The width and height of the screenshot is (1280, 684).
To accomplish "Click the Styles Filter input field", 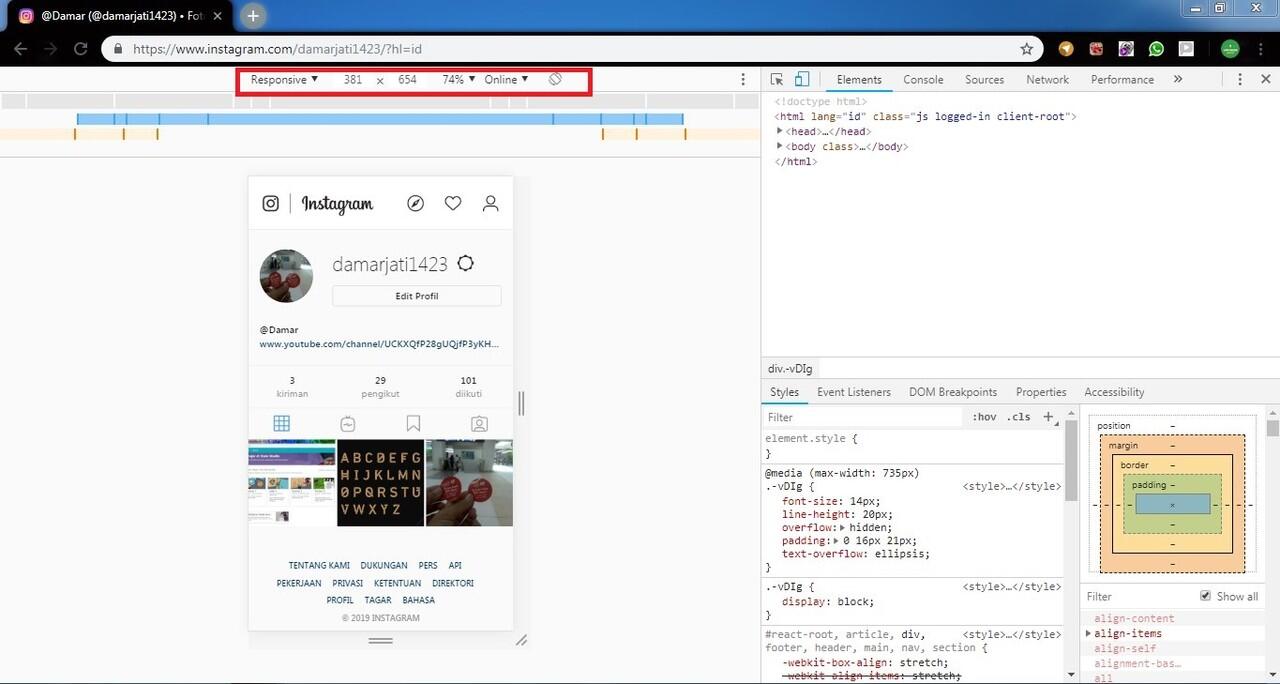I will coord(864,417).
